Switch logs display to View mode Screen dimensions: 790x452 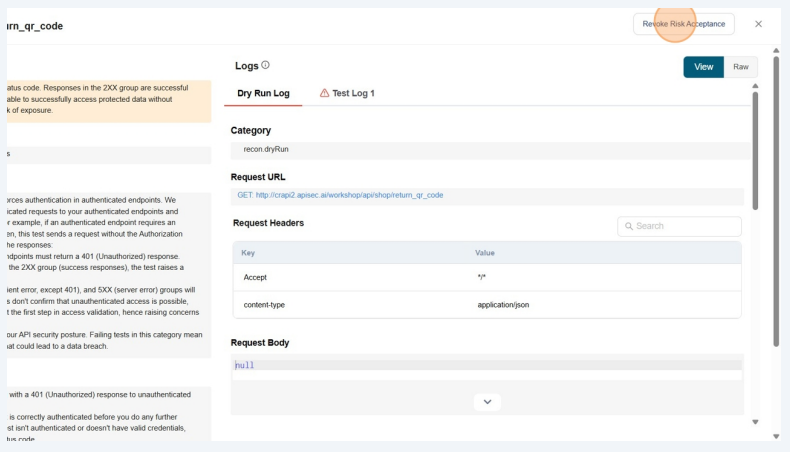[703, 67]
